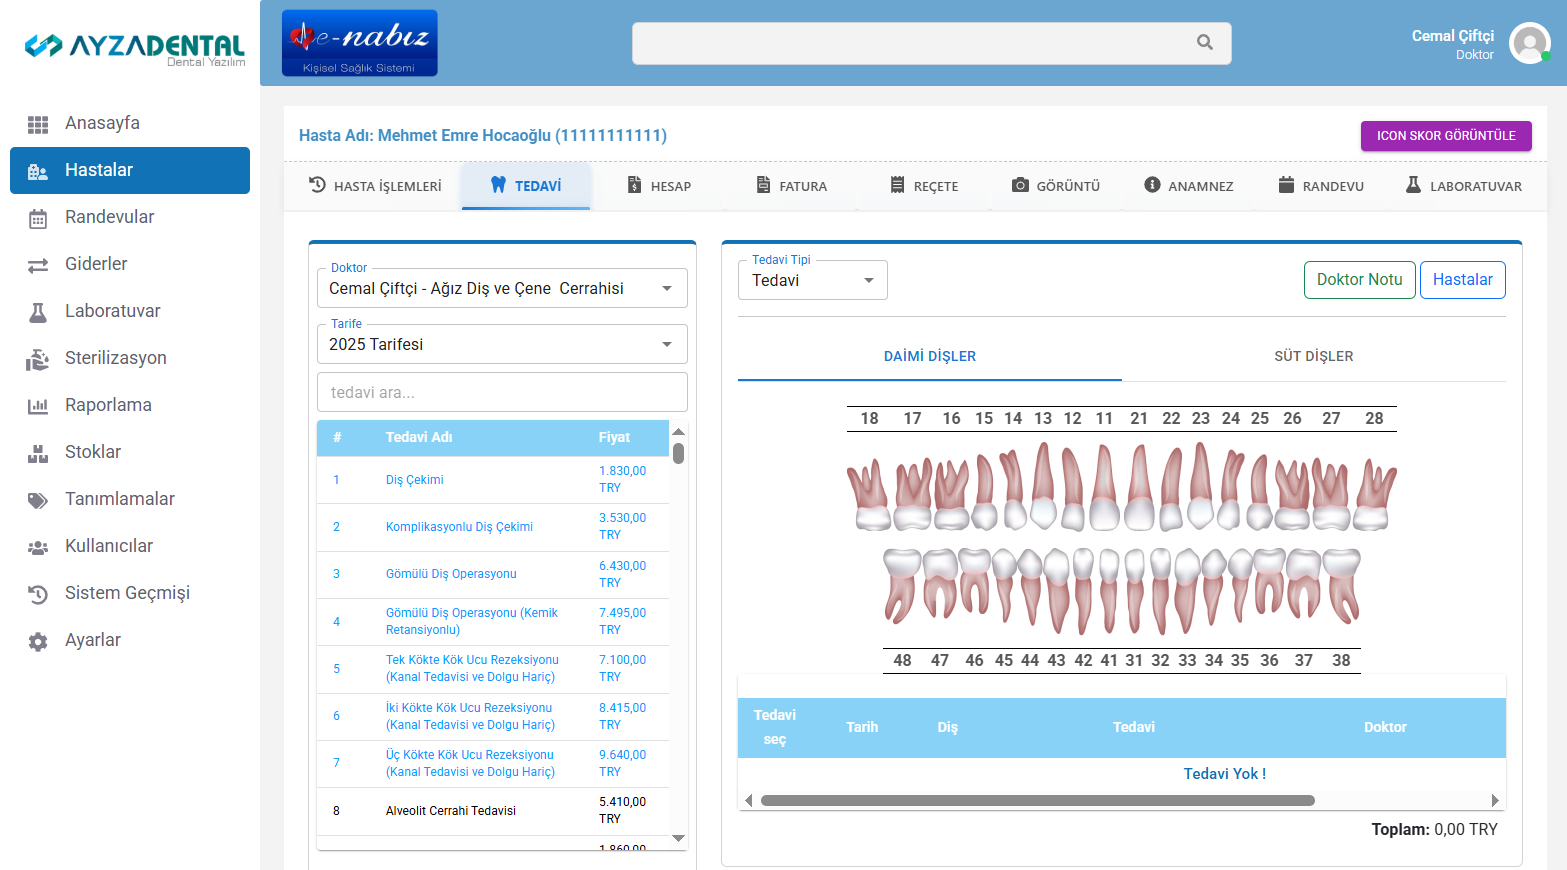Open Laboratuvar from the sidebar
1567x870 pixels.
[x=112, y=311]
